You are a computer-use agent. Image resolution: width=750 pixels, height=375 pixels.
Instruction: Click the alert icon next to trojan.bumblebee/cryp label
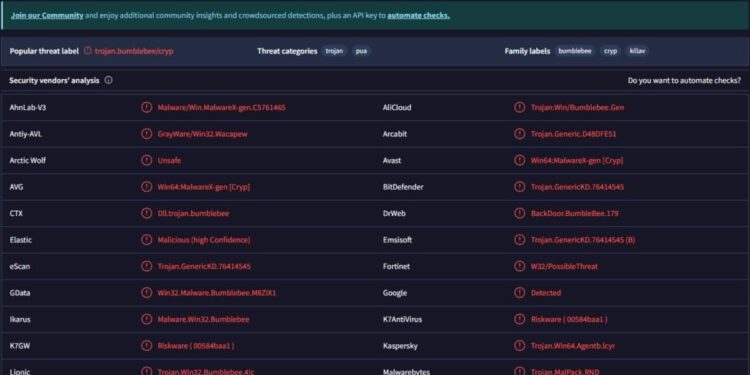click(x=87, y=51)
